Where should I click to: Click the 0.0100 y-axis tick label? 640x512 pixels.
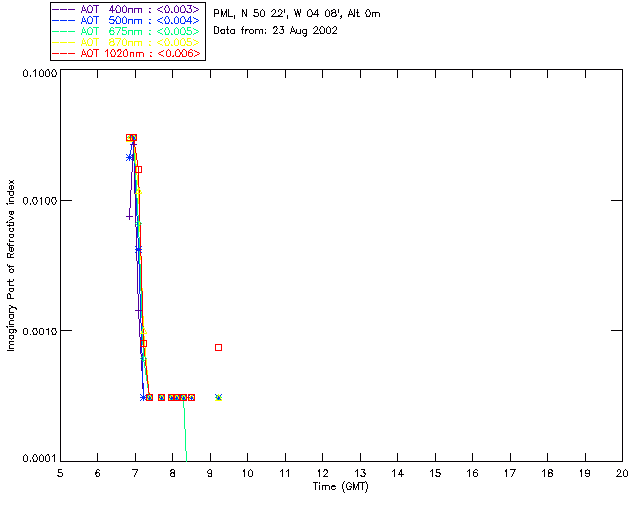pos(39,201)
